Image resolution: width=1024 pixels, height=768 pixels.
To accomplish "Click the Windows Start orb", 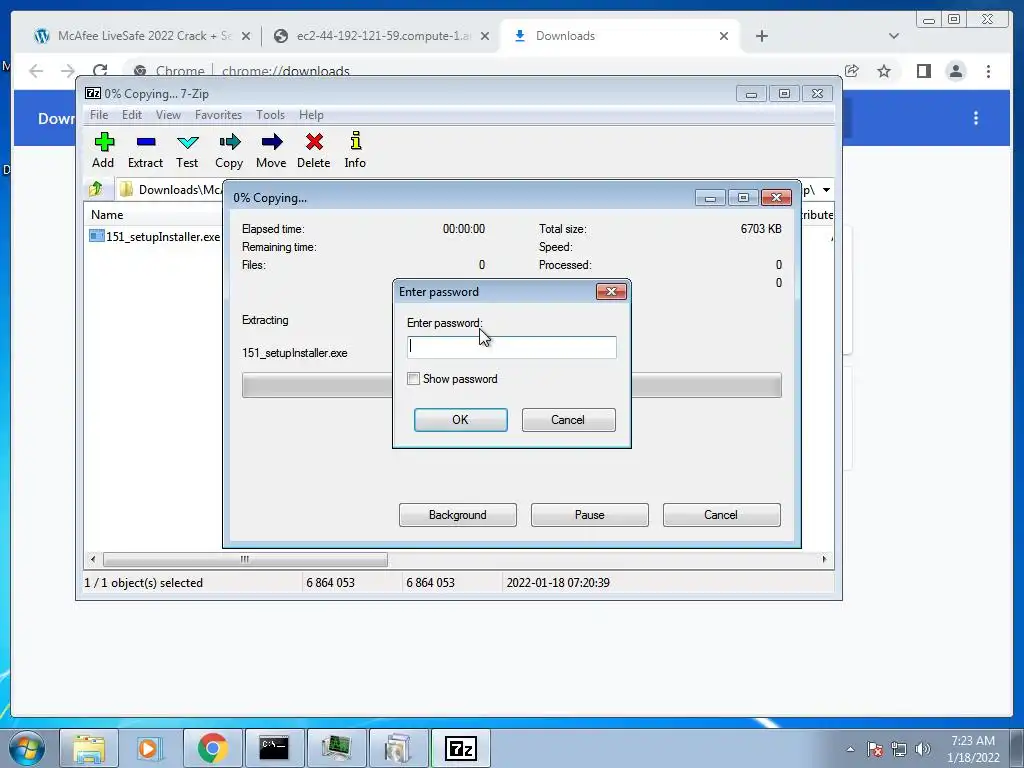I will coord(27,748).
